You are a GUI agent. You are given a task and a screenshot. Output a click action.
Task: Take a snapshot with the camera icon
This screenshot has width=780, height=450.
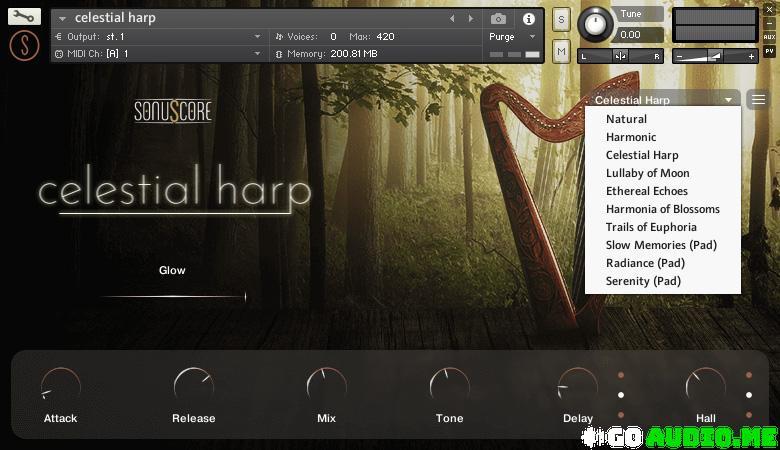point(498,19)
